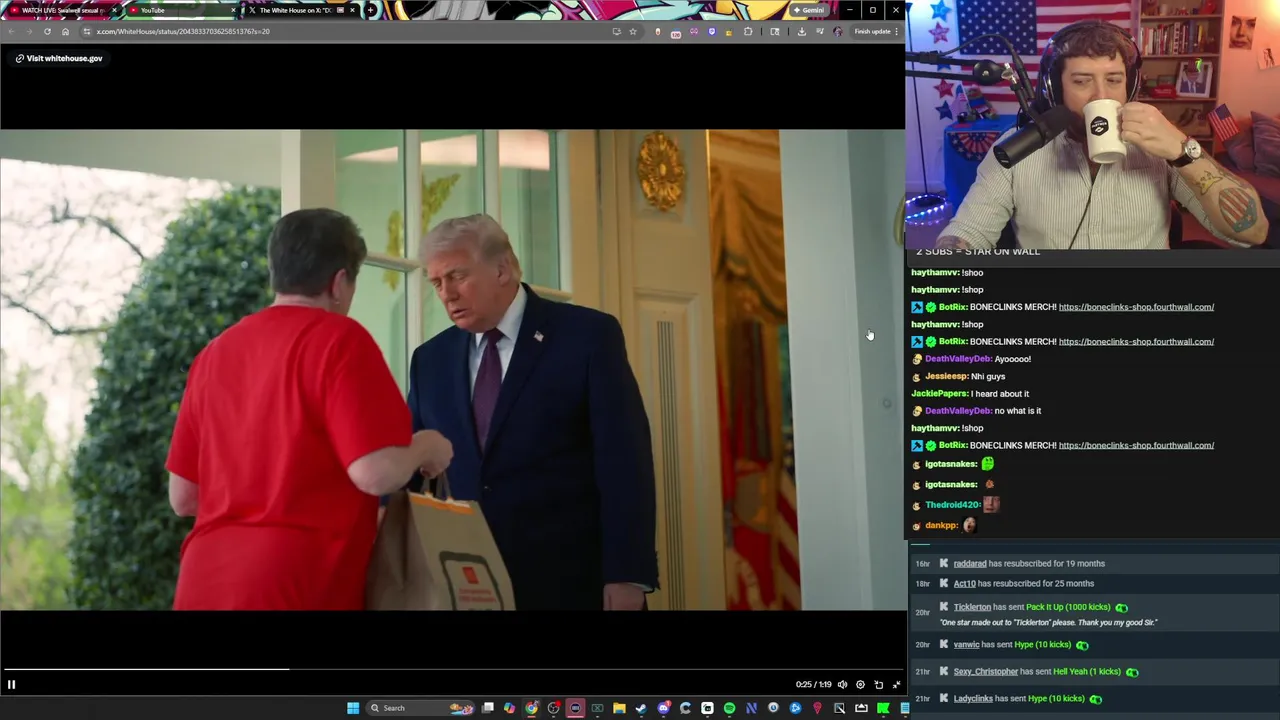1280x720 pixels.
Task: Open Ladyclinks in activity feed
Action: coord(973,698)
